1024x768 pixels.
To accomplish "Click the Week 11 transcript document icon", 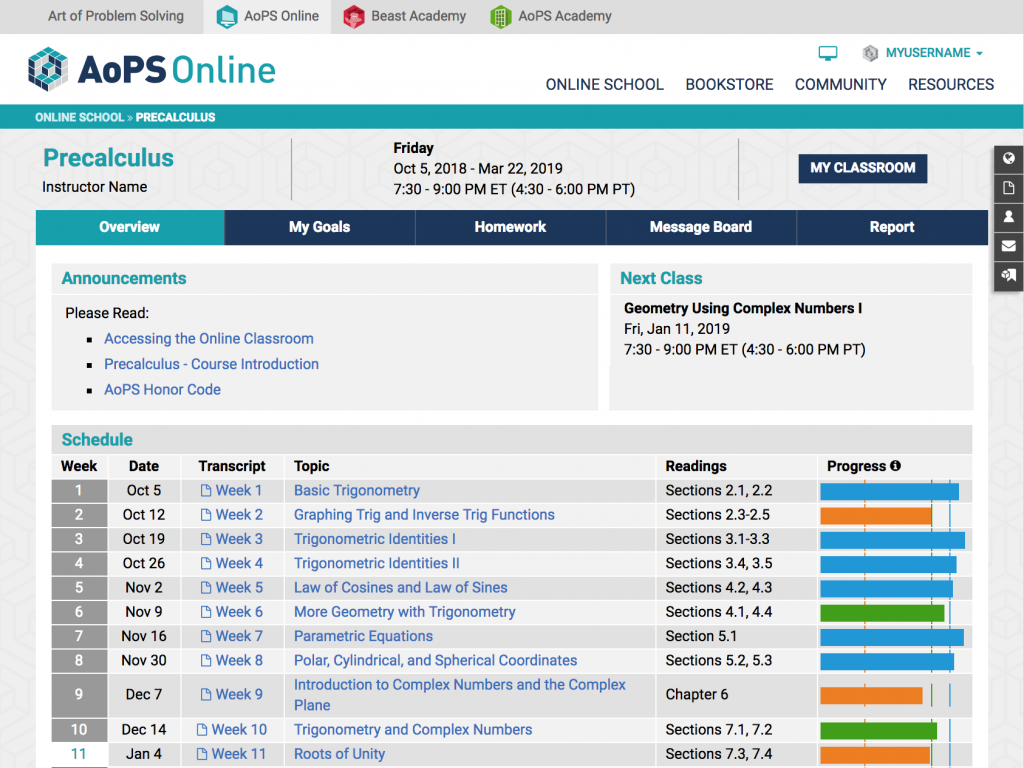I will coord(202,754).
